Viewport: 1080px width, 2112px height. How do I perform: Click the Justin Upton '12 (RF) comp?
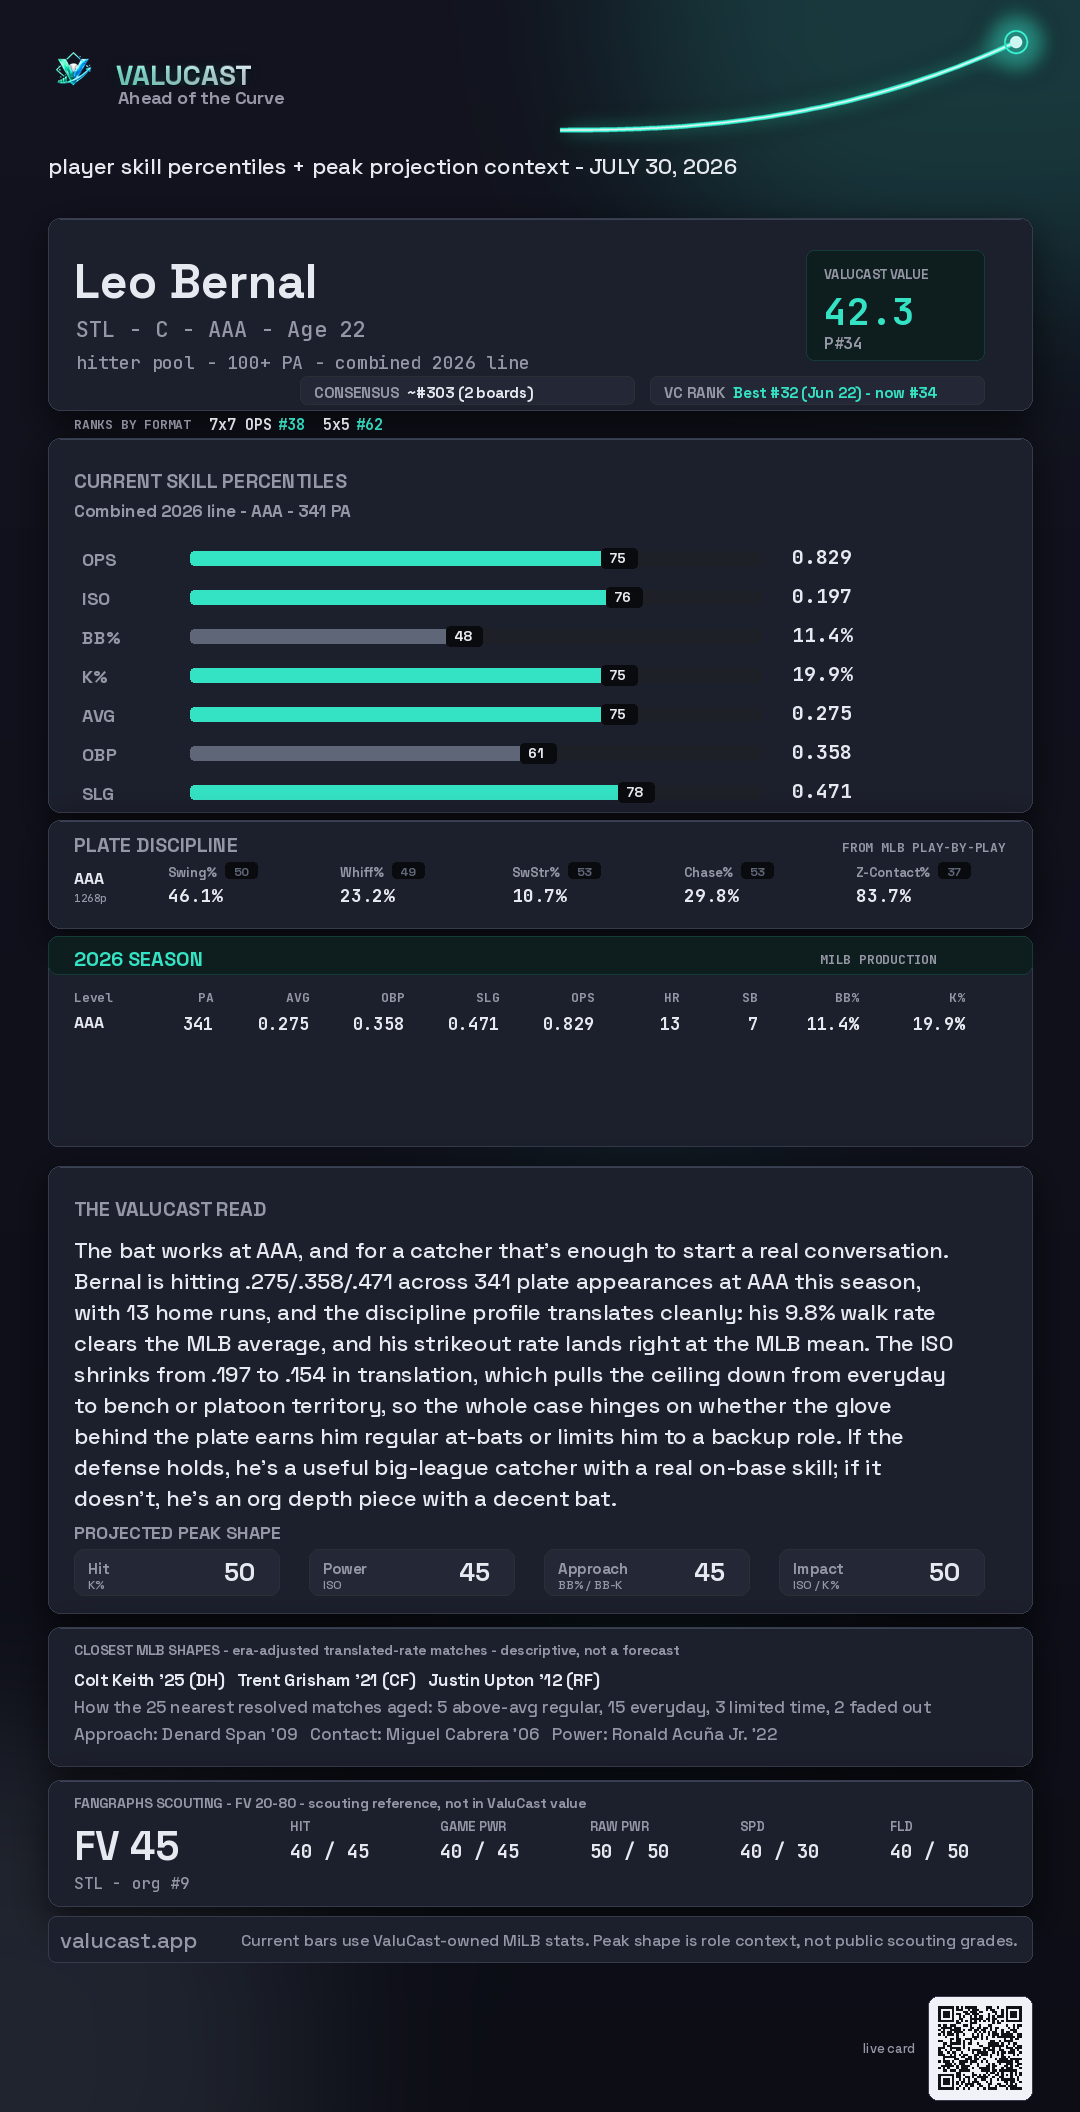click(514, 1680)
